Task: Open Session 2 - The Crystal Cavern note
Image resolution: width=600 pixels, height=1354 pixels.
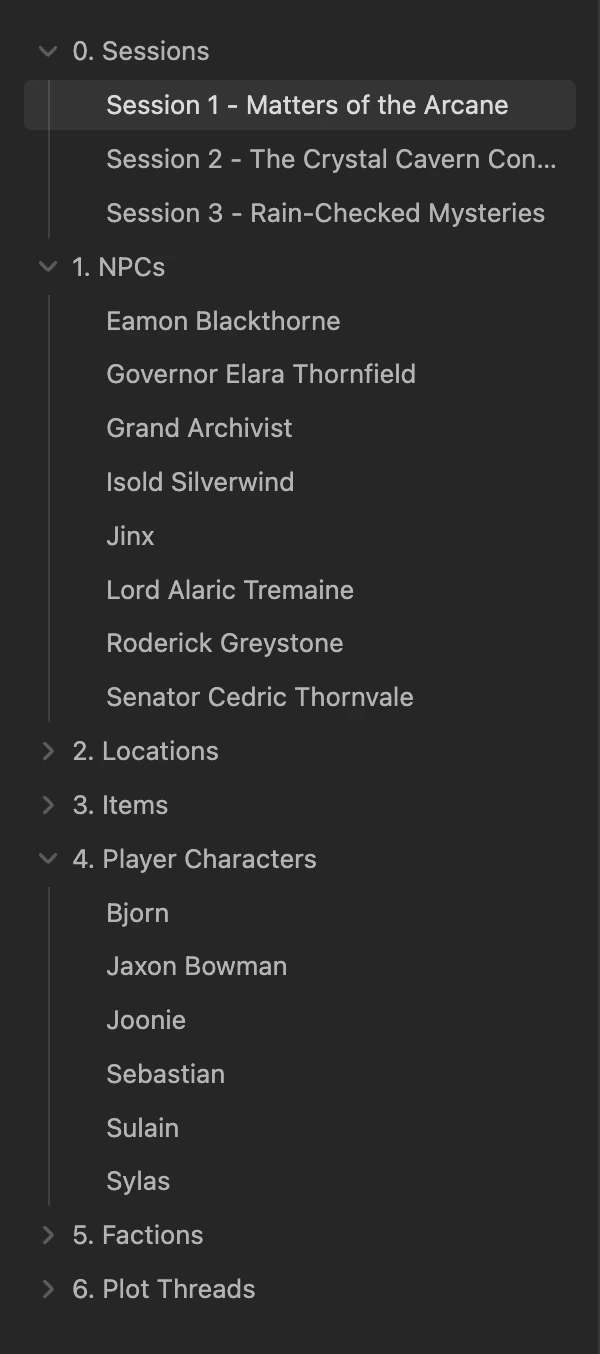Action: pos(332,159)
